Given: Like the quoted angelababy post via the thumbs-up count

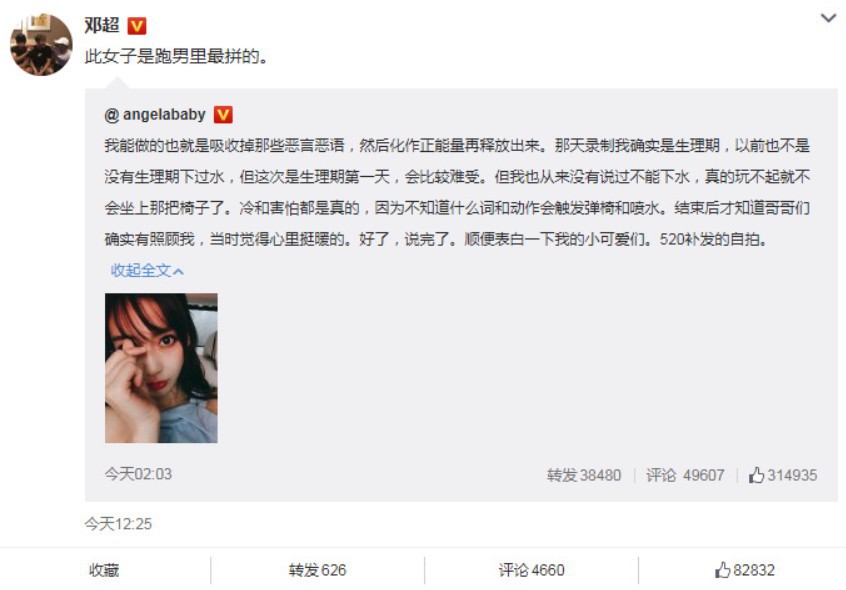Looking at the screenshot, I should tap(782, 475).
